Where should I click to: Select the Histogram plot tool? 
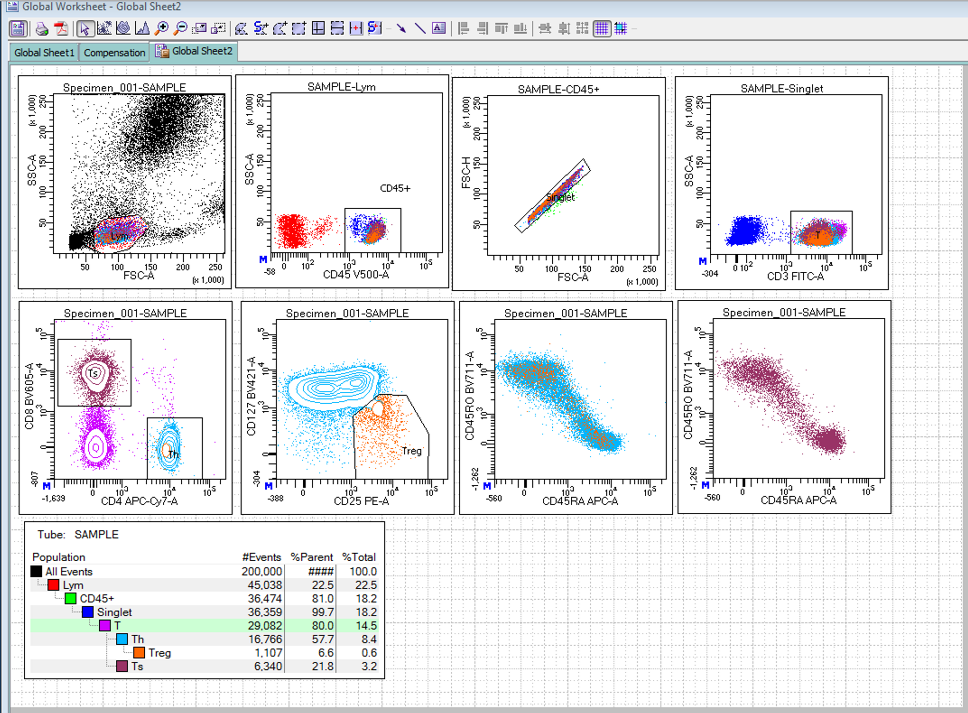[x=141, y=29]
